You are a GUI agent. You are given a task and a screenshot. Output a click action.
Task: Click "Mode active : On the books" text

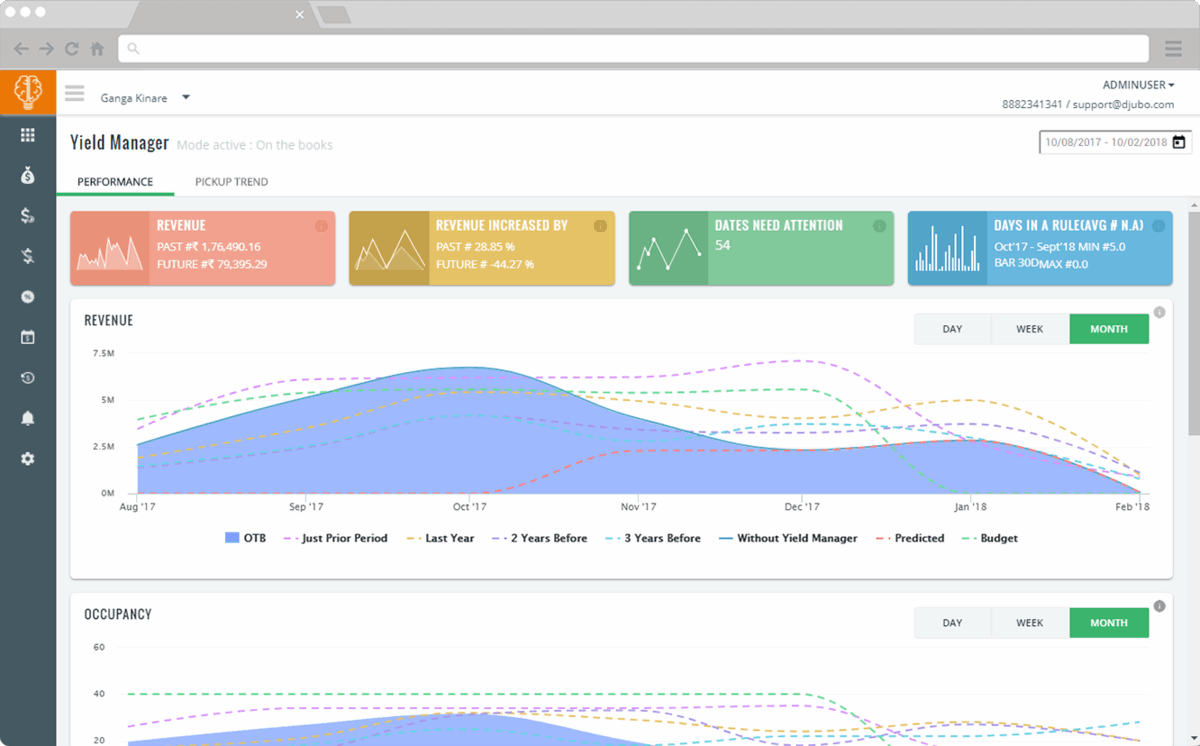(255, 145)
